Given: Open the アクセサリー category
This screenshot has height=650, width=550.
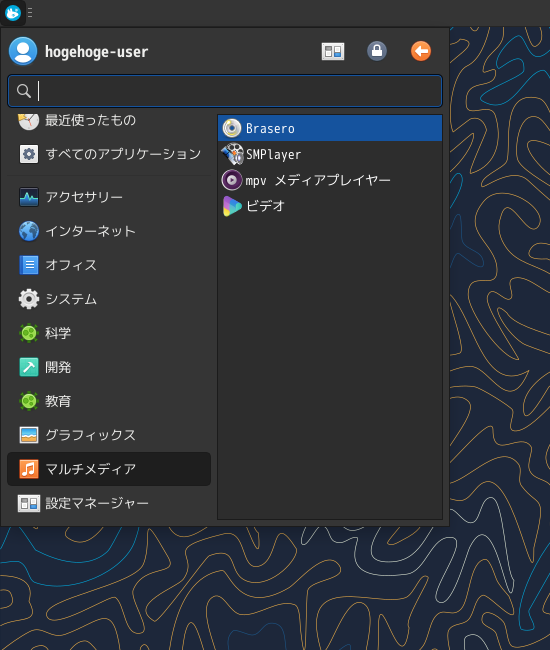Looking at the screenshot, I should [x=109, y=197].
